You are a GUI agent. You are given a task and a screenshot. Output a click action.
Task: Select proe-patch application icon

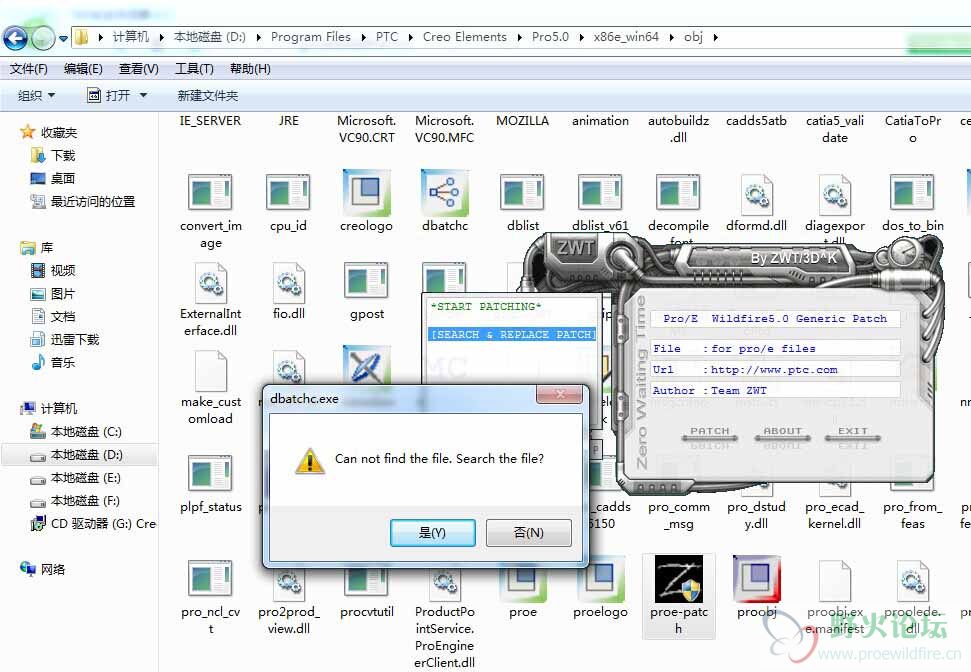click(x=679, y=579)
